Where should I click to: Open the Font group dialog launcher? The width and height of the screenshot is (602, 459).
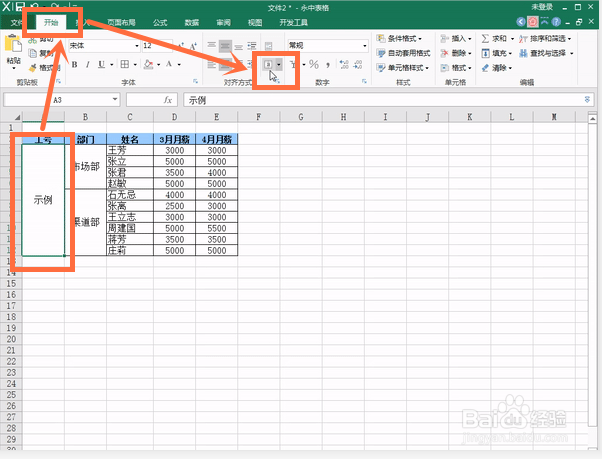pos(195,81)
